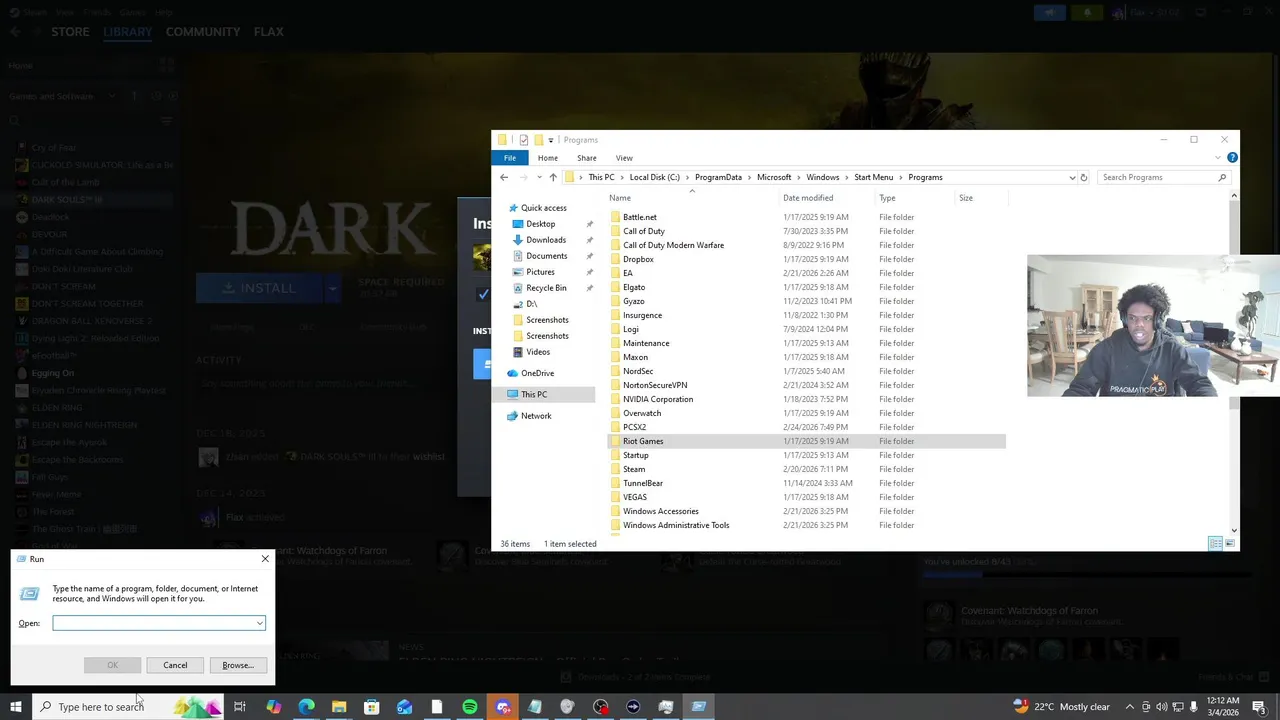1280x720 pixels.
Task: Expand the address bar history dropdown
Action: [1072, 177]
